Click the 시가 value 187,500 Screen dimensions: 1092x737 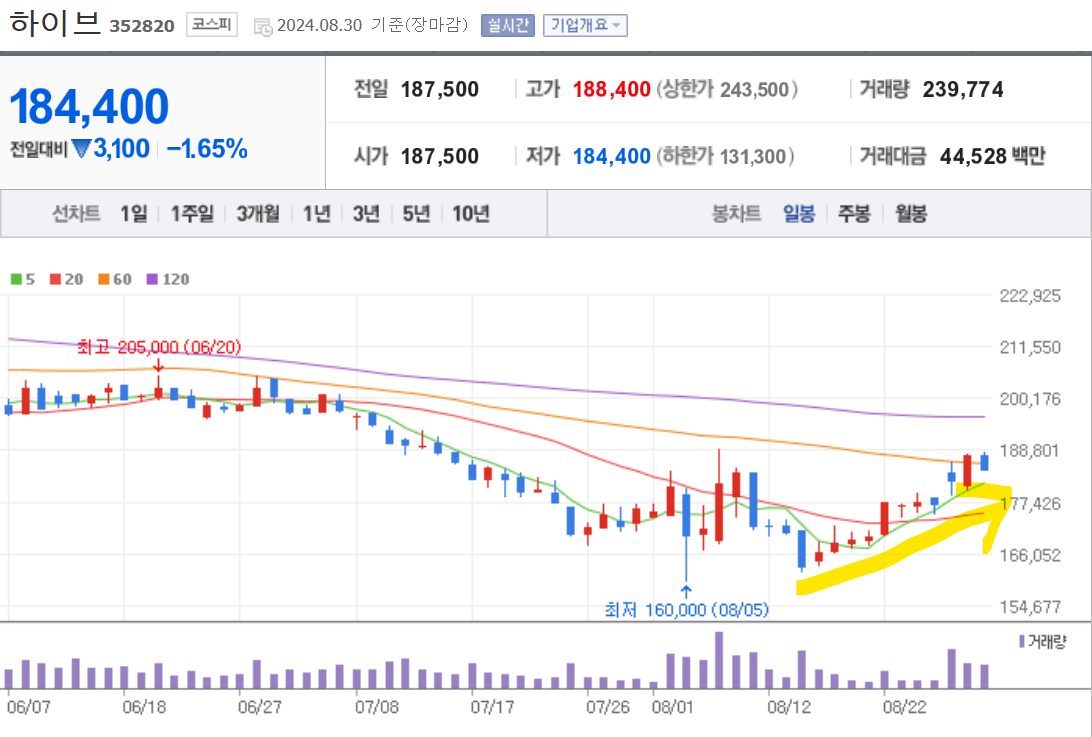point(440,156)
